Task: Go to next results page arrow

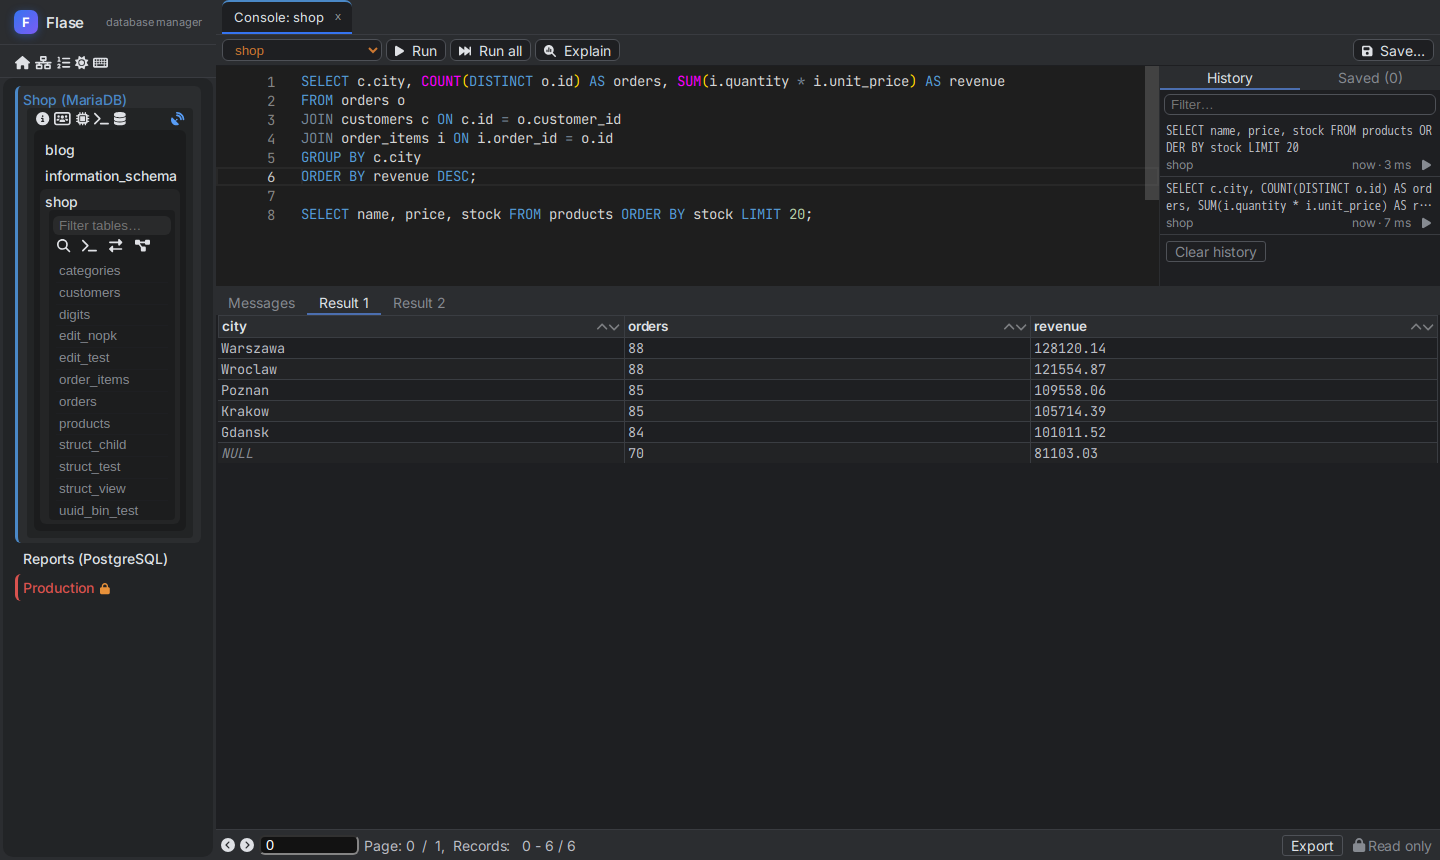Action: pos(247,845)
